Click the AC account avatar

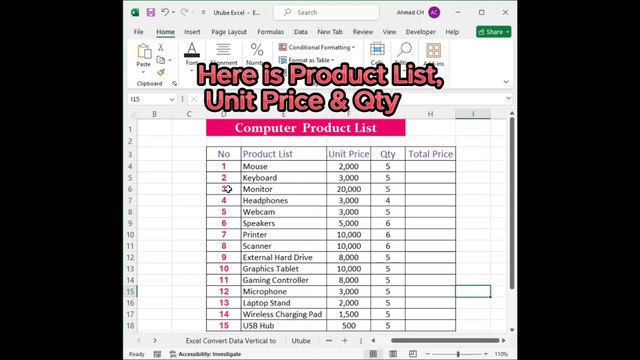pyautogui.click(x=434, y=13)
